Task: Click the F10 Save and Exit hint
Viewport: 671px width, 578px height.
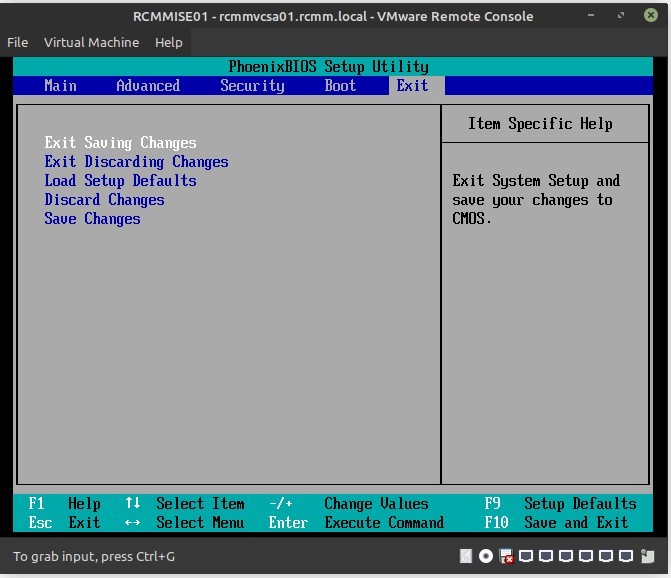Action: click(x=556, y=522)
